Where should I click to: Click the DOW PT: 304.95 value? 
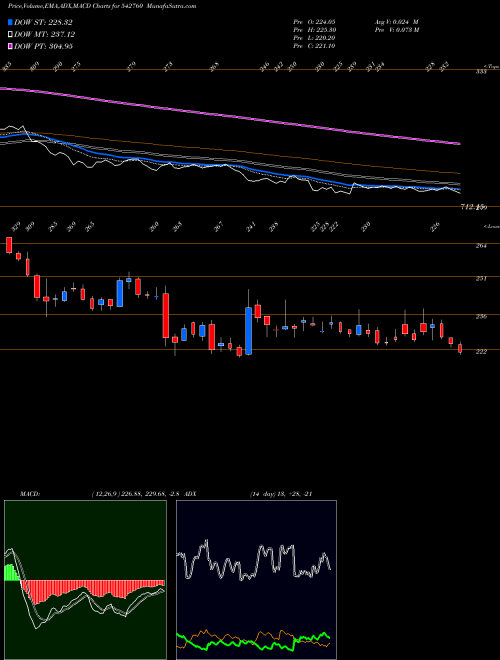(x=43, y=46)
